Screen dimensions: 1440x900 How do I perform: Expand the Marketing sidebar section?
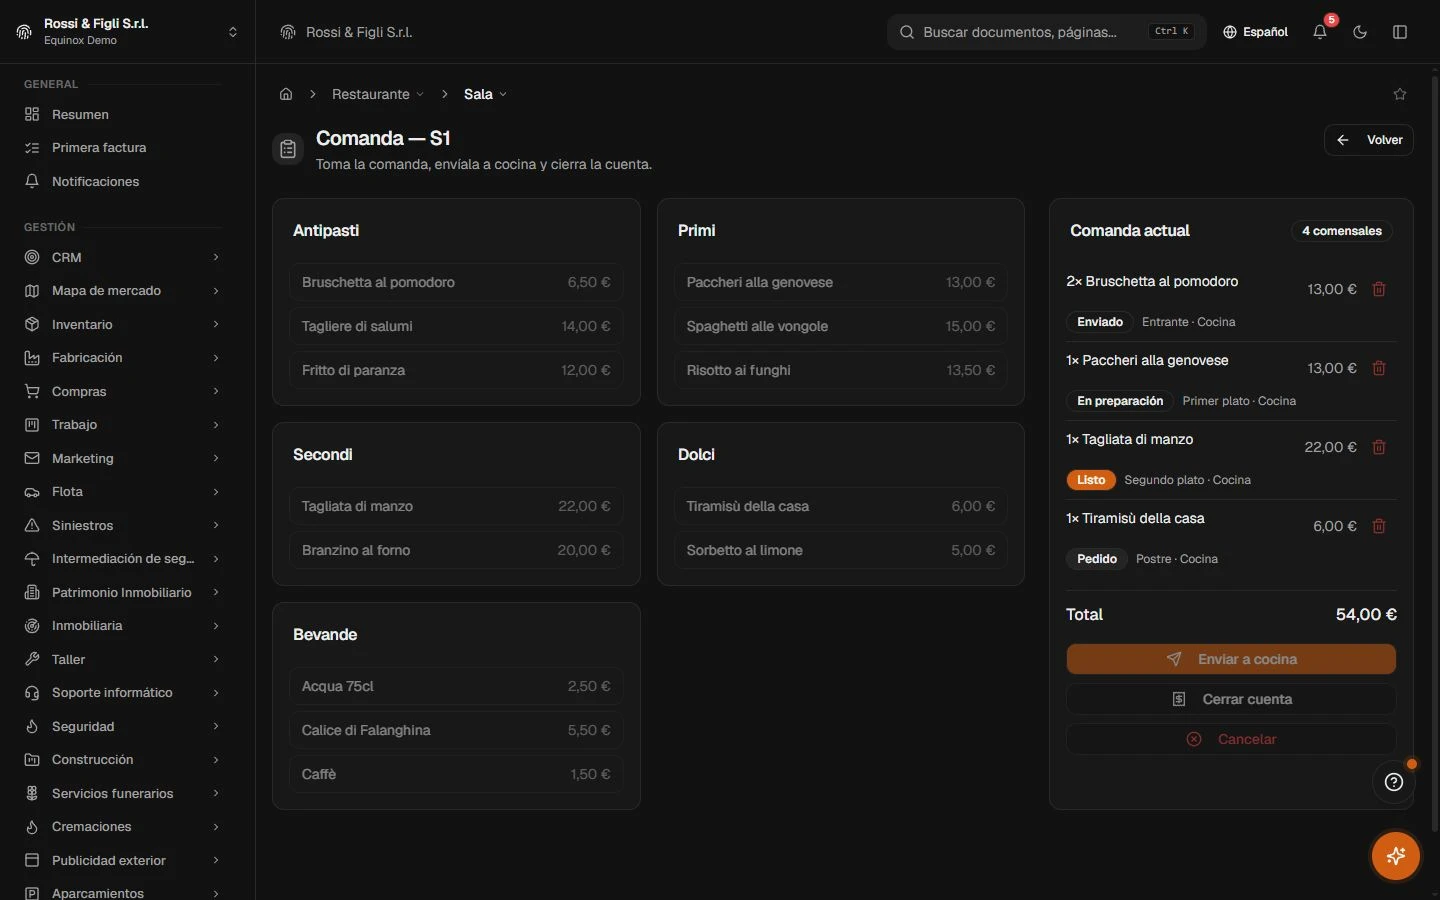pos(122,458)
